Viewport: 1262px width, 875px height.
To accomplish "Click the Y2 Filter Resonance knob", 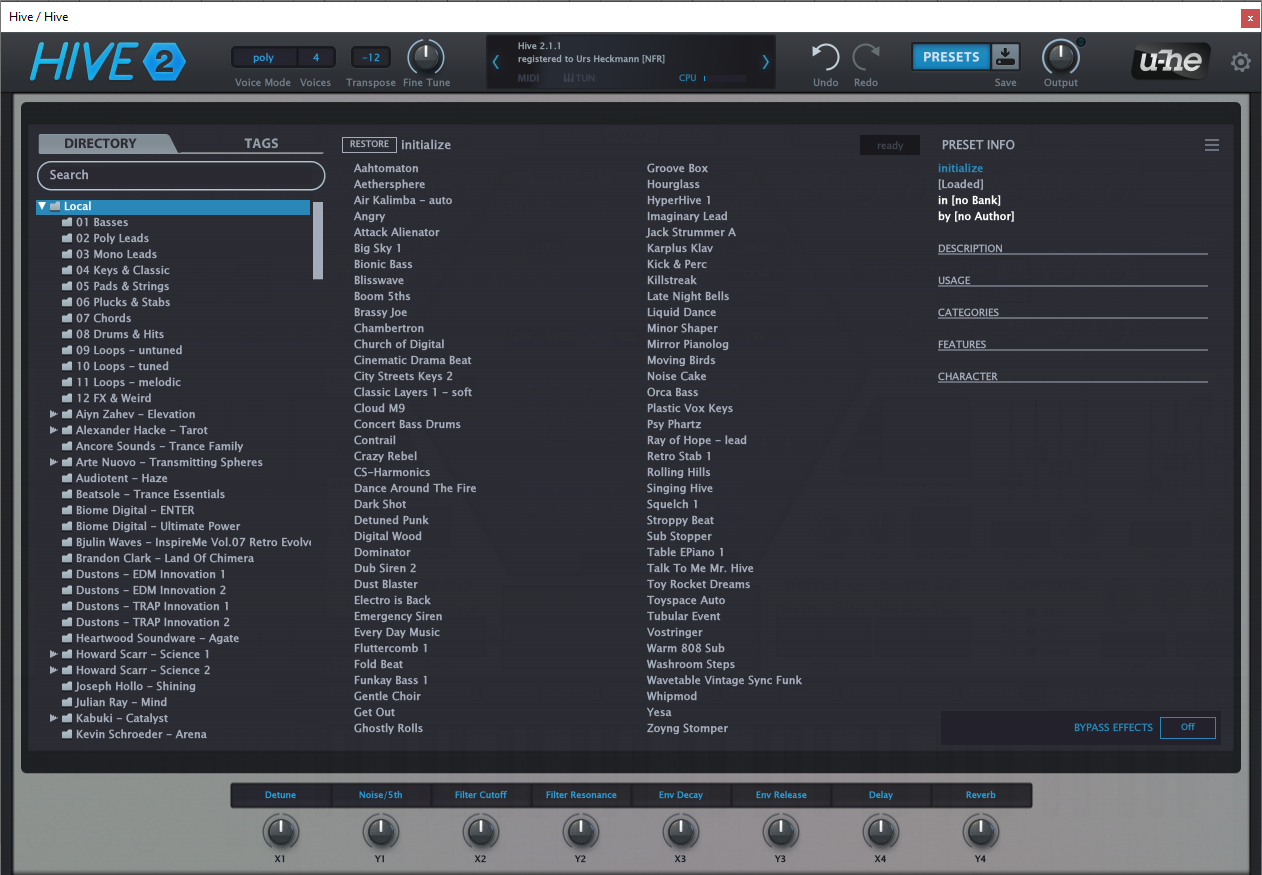I will point(581,831).
